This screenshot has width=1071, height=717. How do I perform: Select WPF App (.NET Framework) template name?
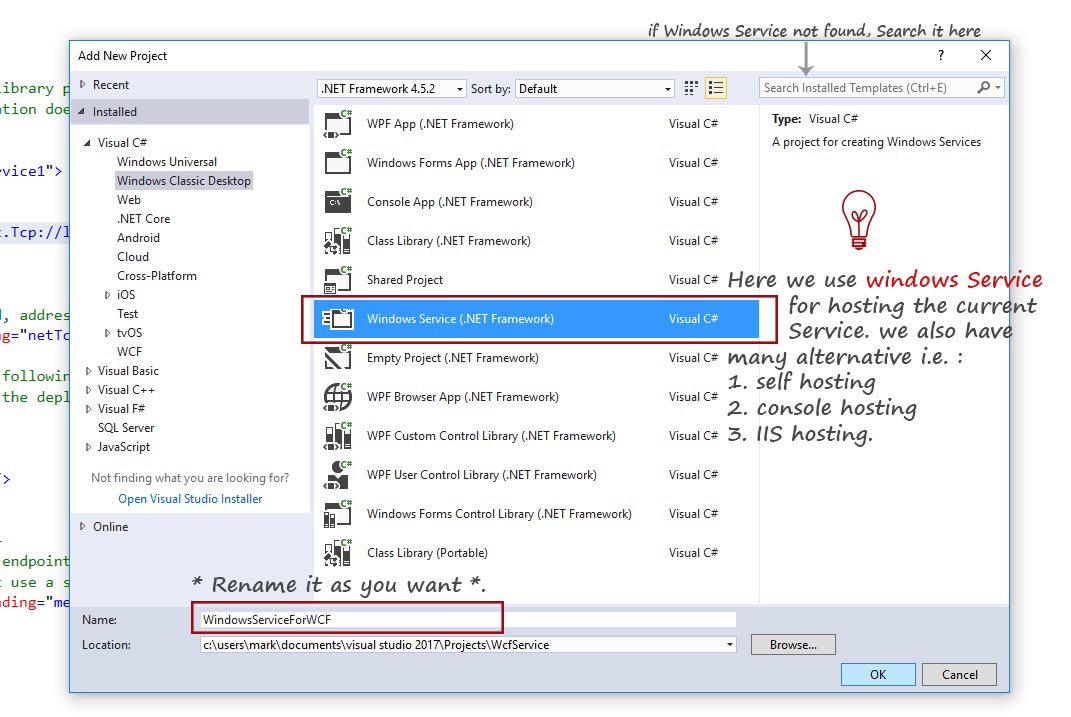click(440, 124)
